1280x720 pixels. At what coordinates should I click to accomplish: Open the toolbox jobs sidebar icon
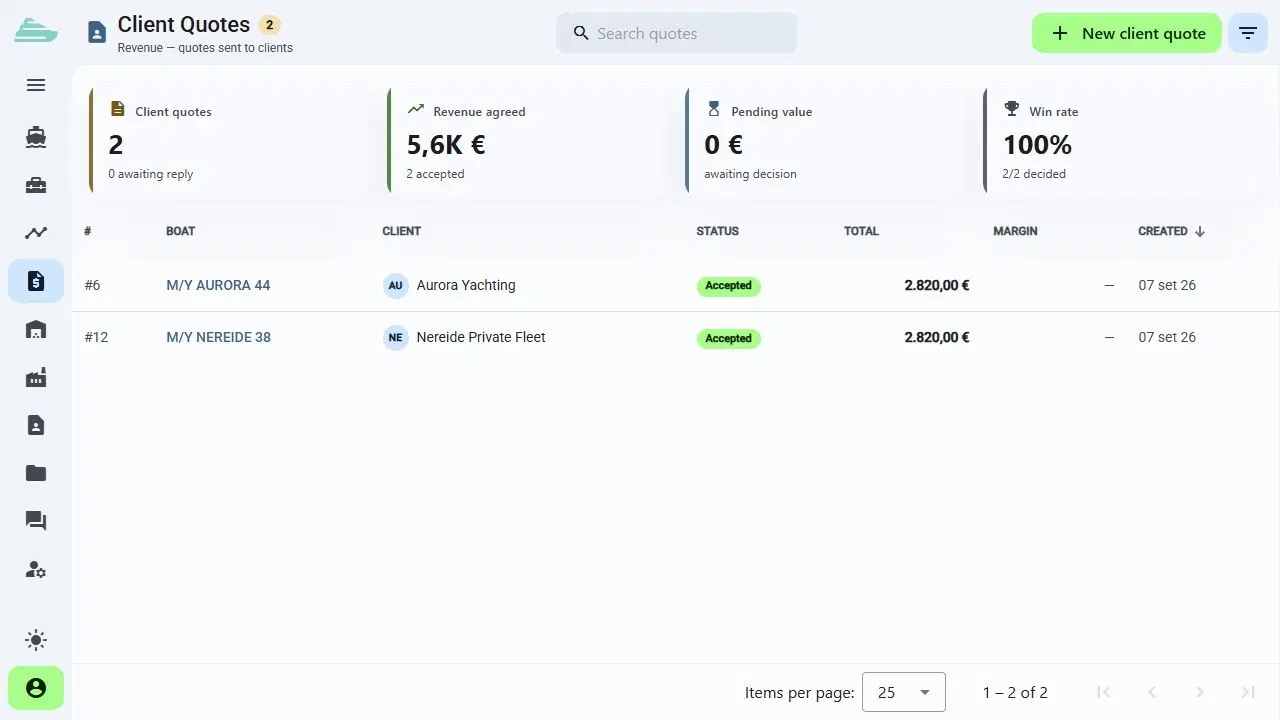click(x=36, y=185)
